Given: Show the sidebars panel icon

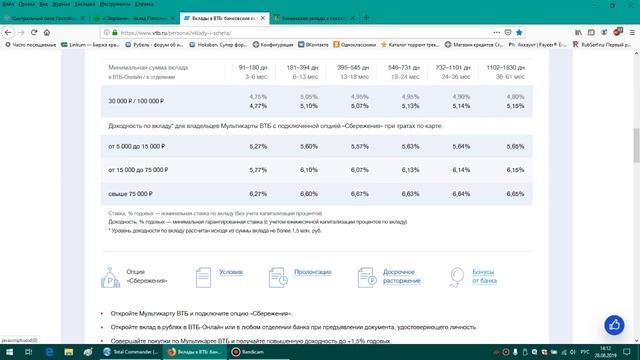Looking at the screenshot, I should tap(591, 32).
